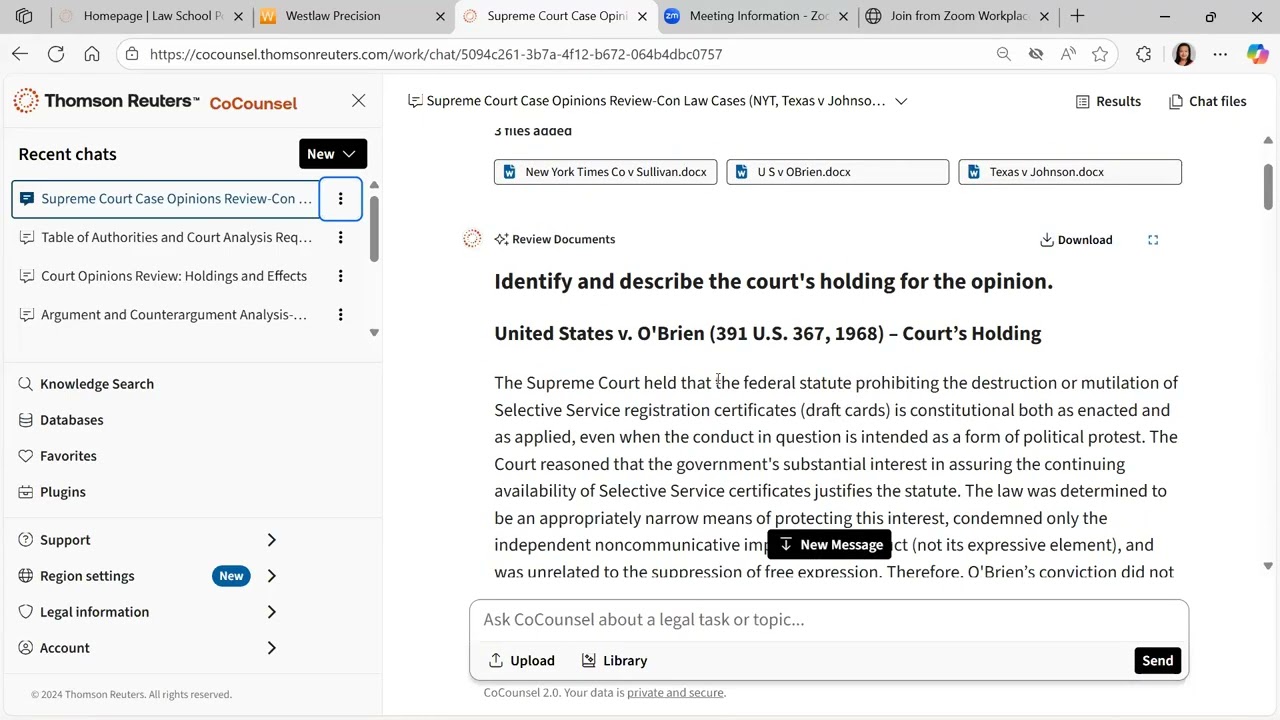
Task: Open options for Court Opinions Review chat
Action: coord(340,276)
